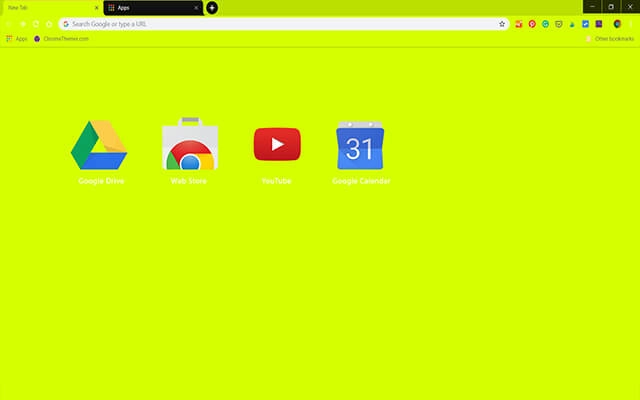Open the Google Calendar app
This screenshot has width=640, height=400.
coord(360,145)
